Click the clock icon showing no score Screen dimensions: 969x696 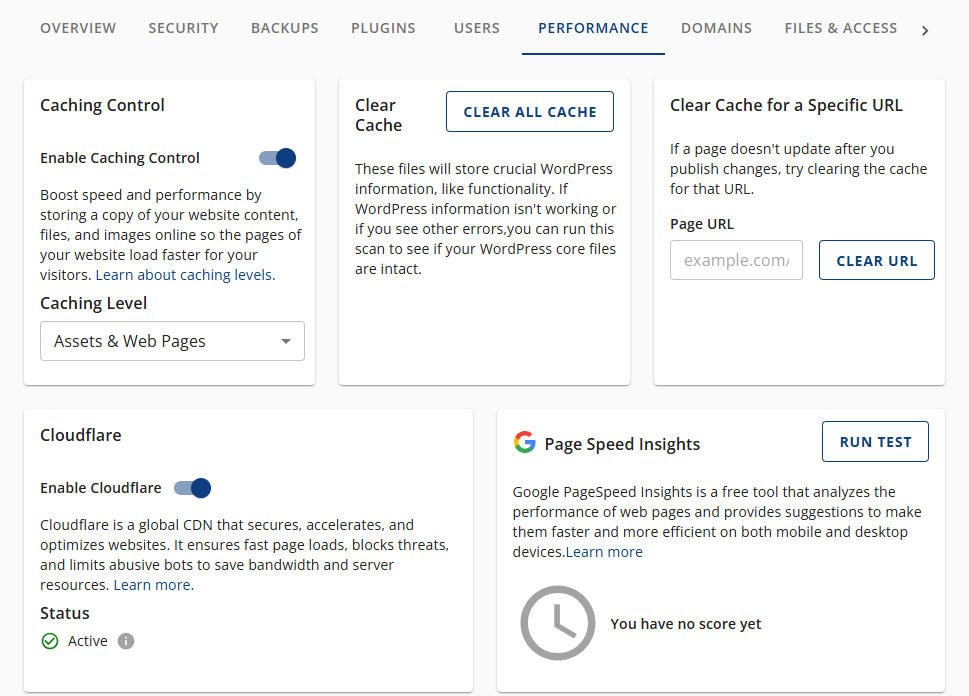[x=557, y=622]
